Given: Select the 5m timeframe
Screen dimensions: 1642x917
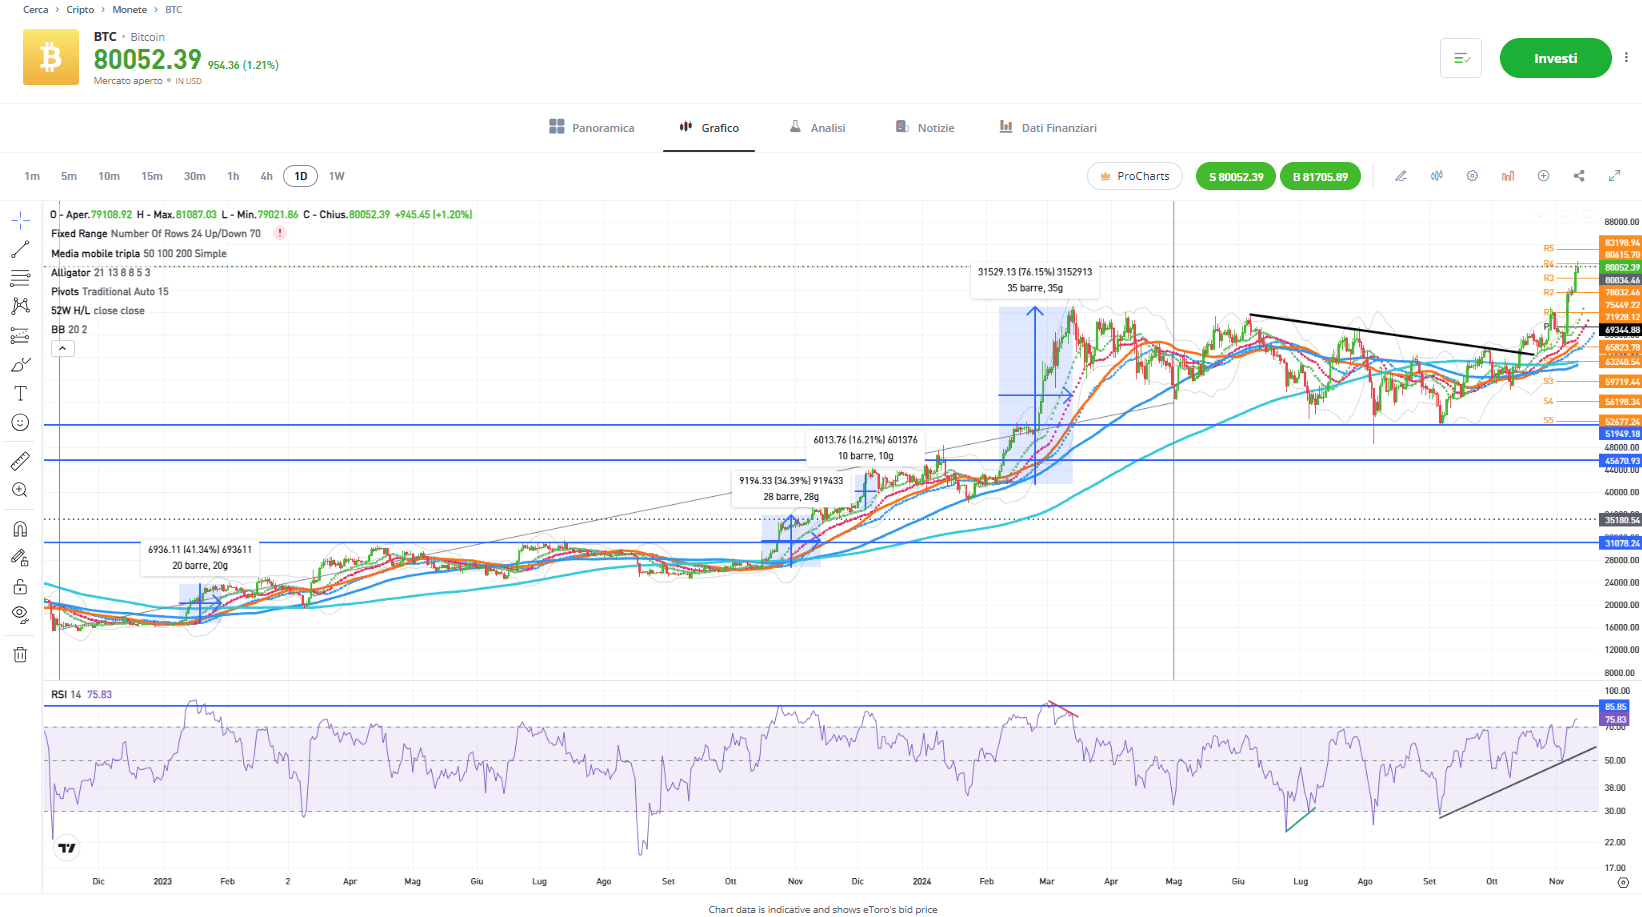Looking at the screenshot, I should coord(69,176).
